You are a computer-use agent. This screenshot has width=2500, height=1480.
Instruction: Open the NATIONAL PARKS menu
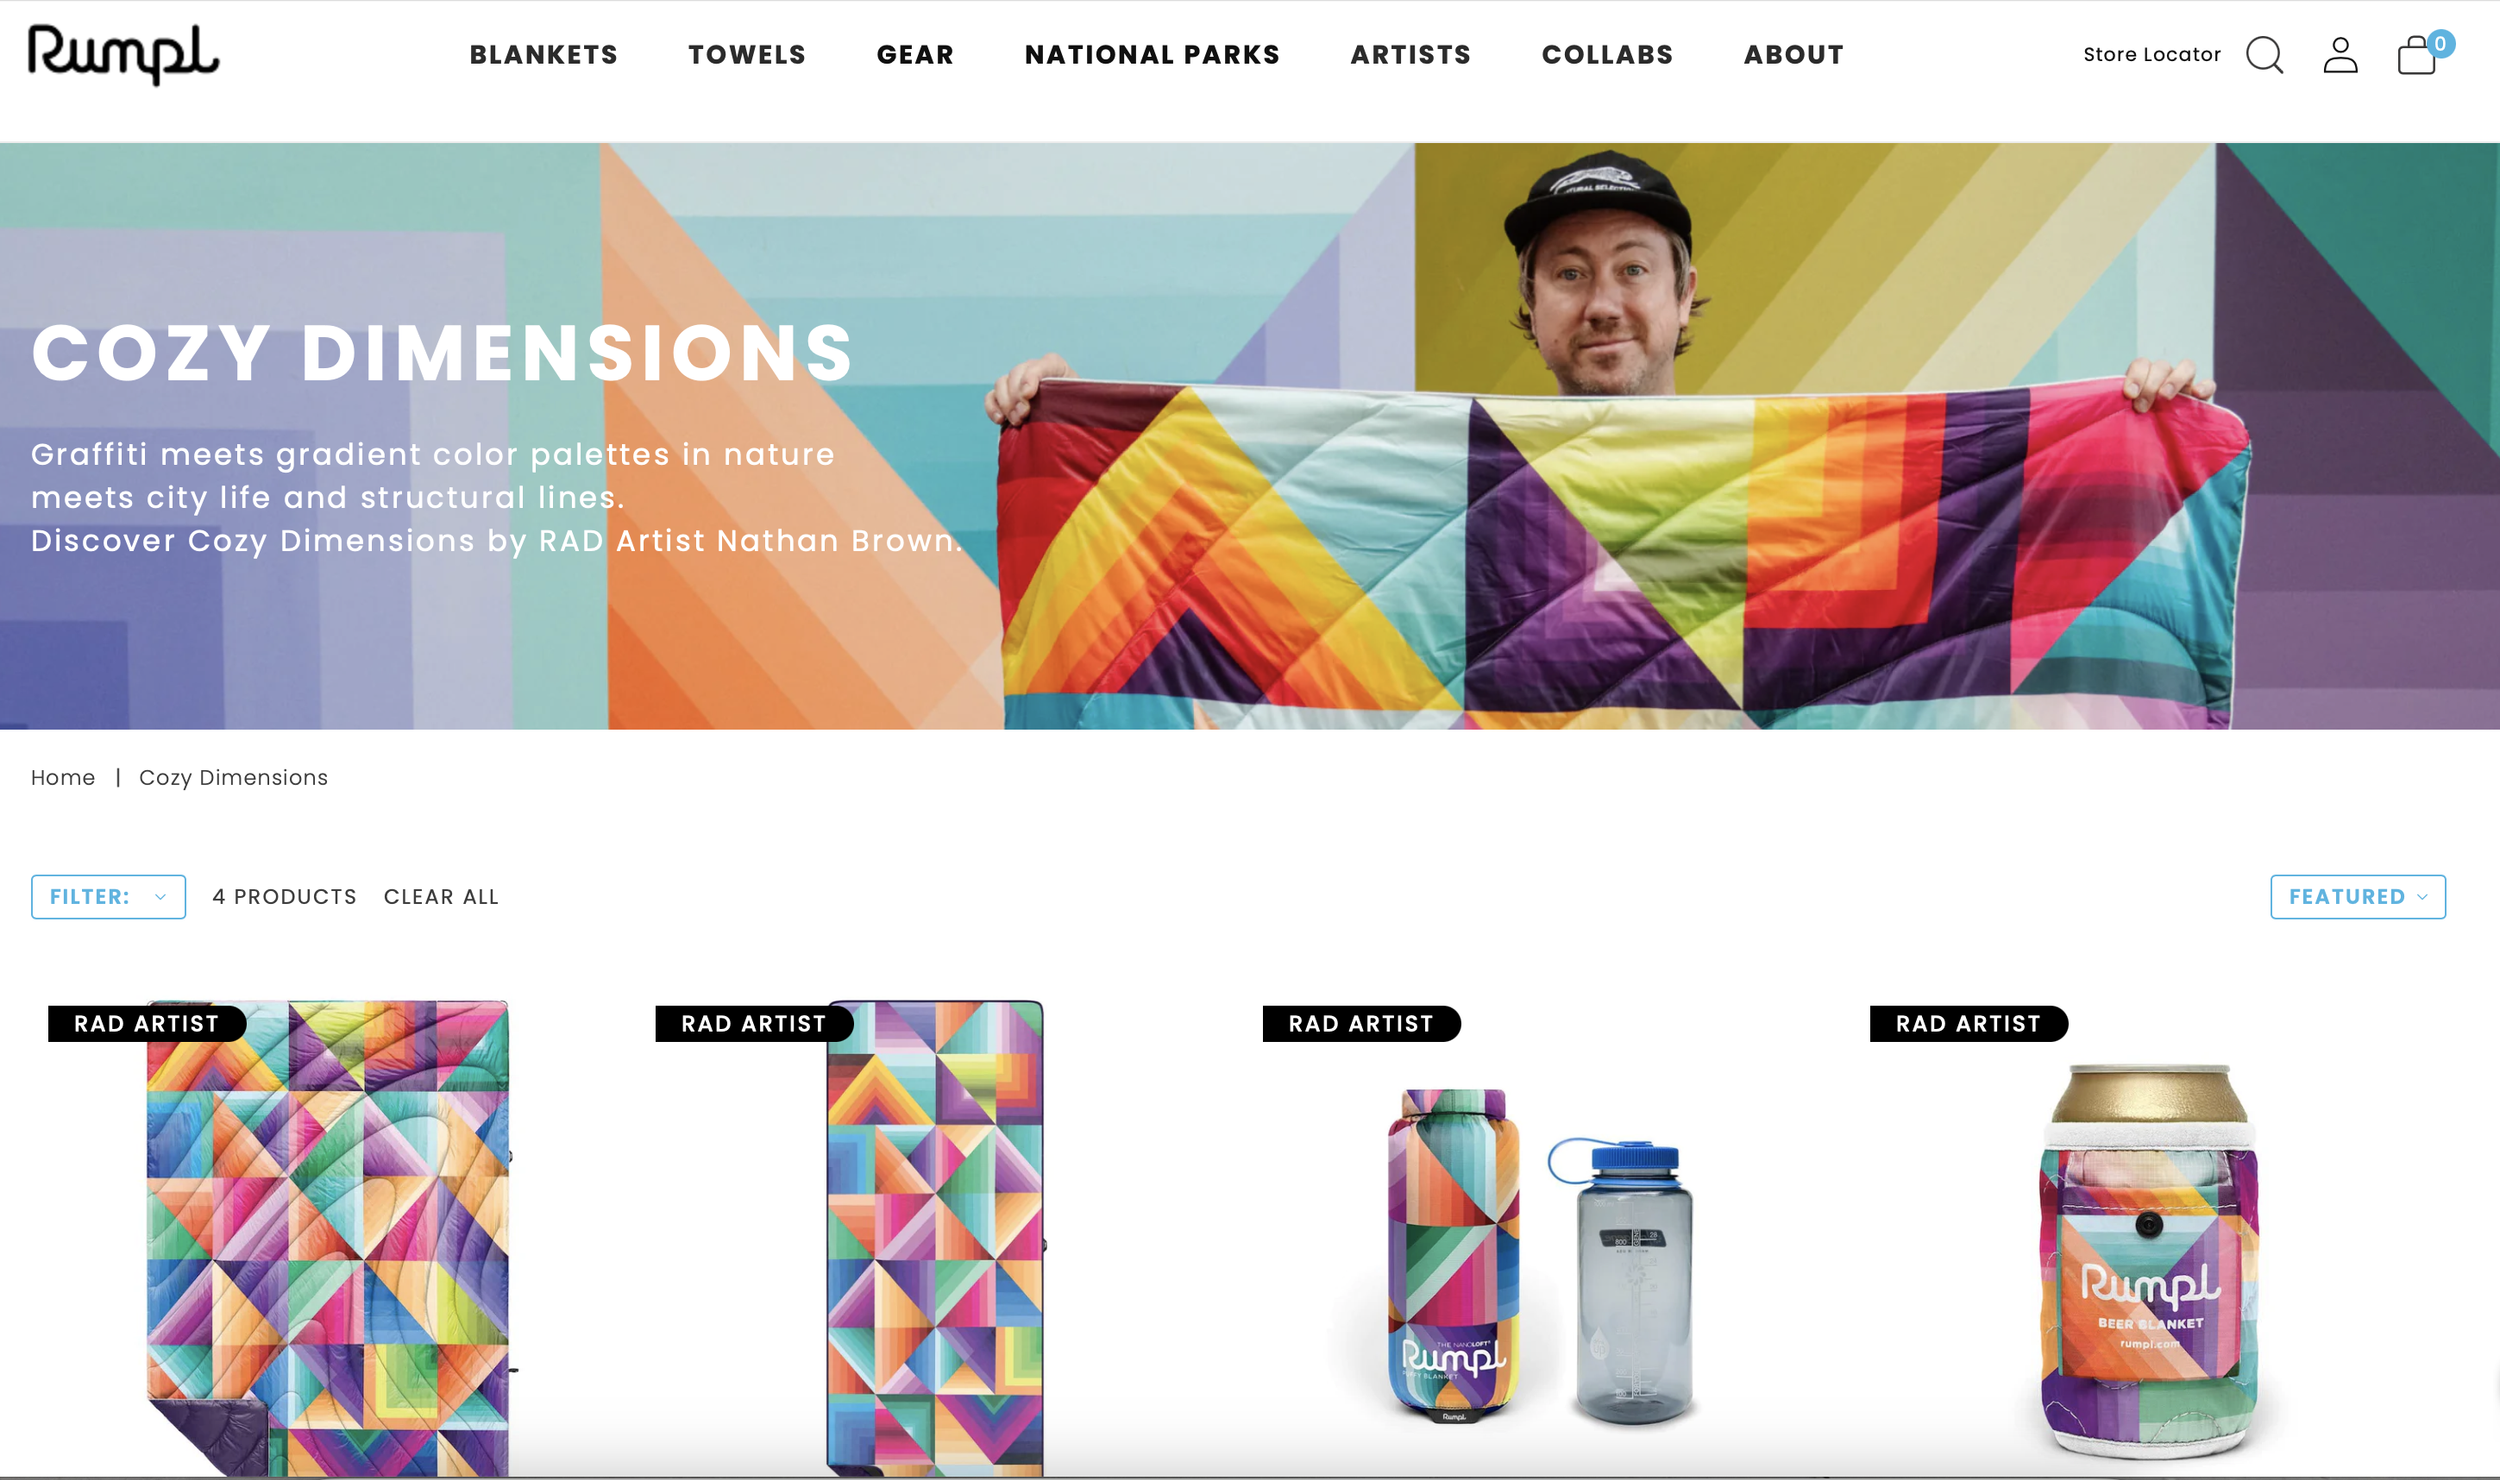1152,55
